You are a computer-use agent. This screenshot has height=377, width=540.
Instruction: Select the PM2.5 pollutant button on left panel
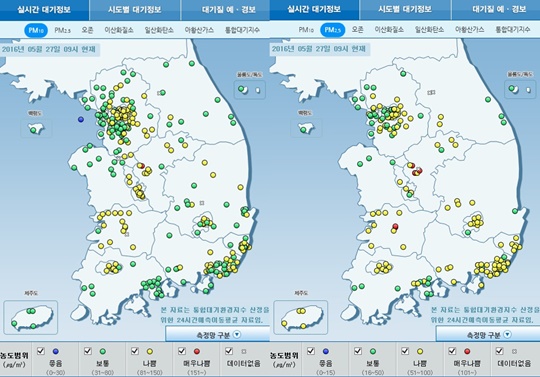[62, 30]
